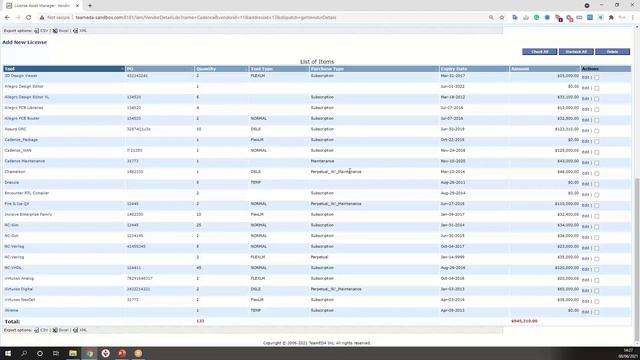Tick the Chameleon row checkbox
The width and height of the screenshot is (640, 360).
[596, 173]
